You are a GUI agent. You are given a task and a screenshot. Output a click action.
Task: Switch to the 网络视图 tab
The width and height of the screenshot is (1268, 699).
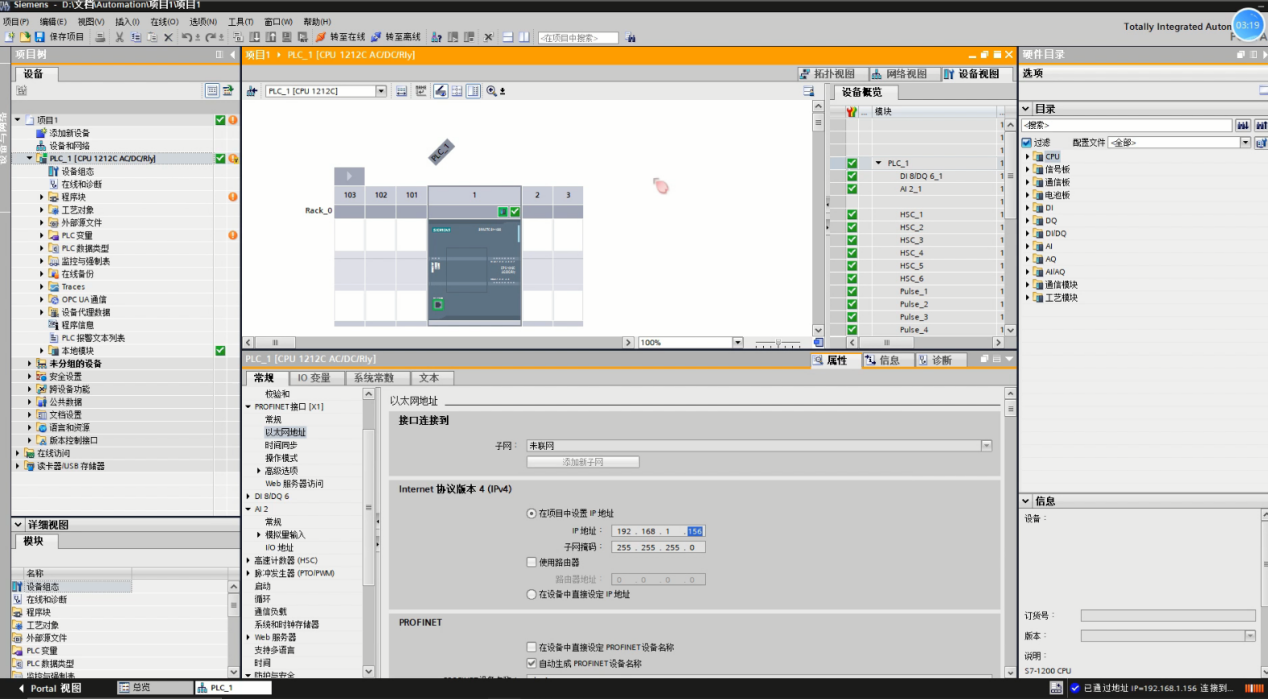(899, 74)
